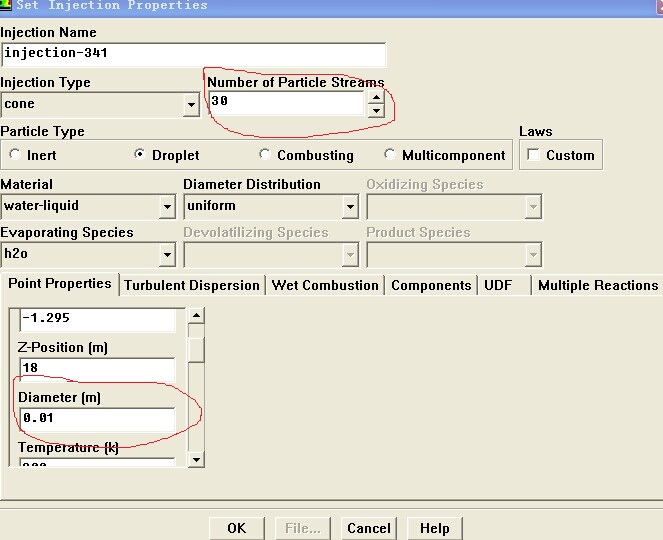The height and width of the screenshot is (540, 663).
Task: Expand the Evaporating Species h2o dropdown
Action: (167, 255)
